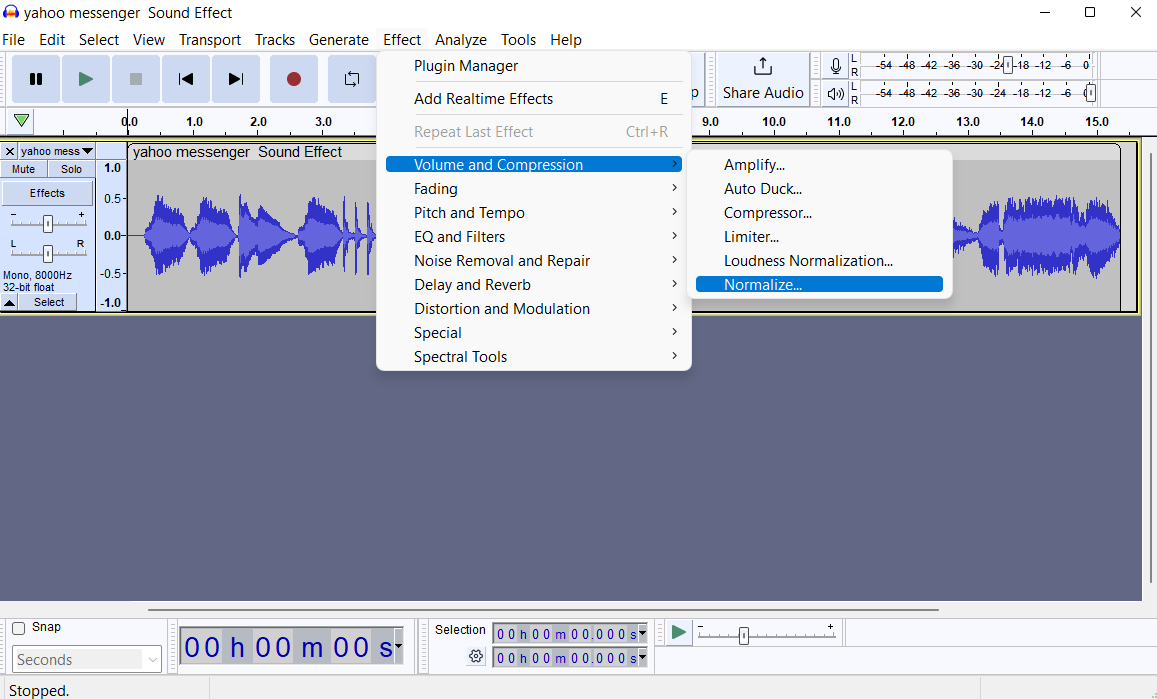The height and width of the screenshot is (699, 1157).
Task: Click the Share Audio icon
Action: pos(762,79)
